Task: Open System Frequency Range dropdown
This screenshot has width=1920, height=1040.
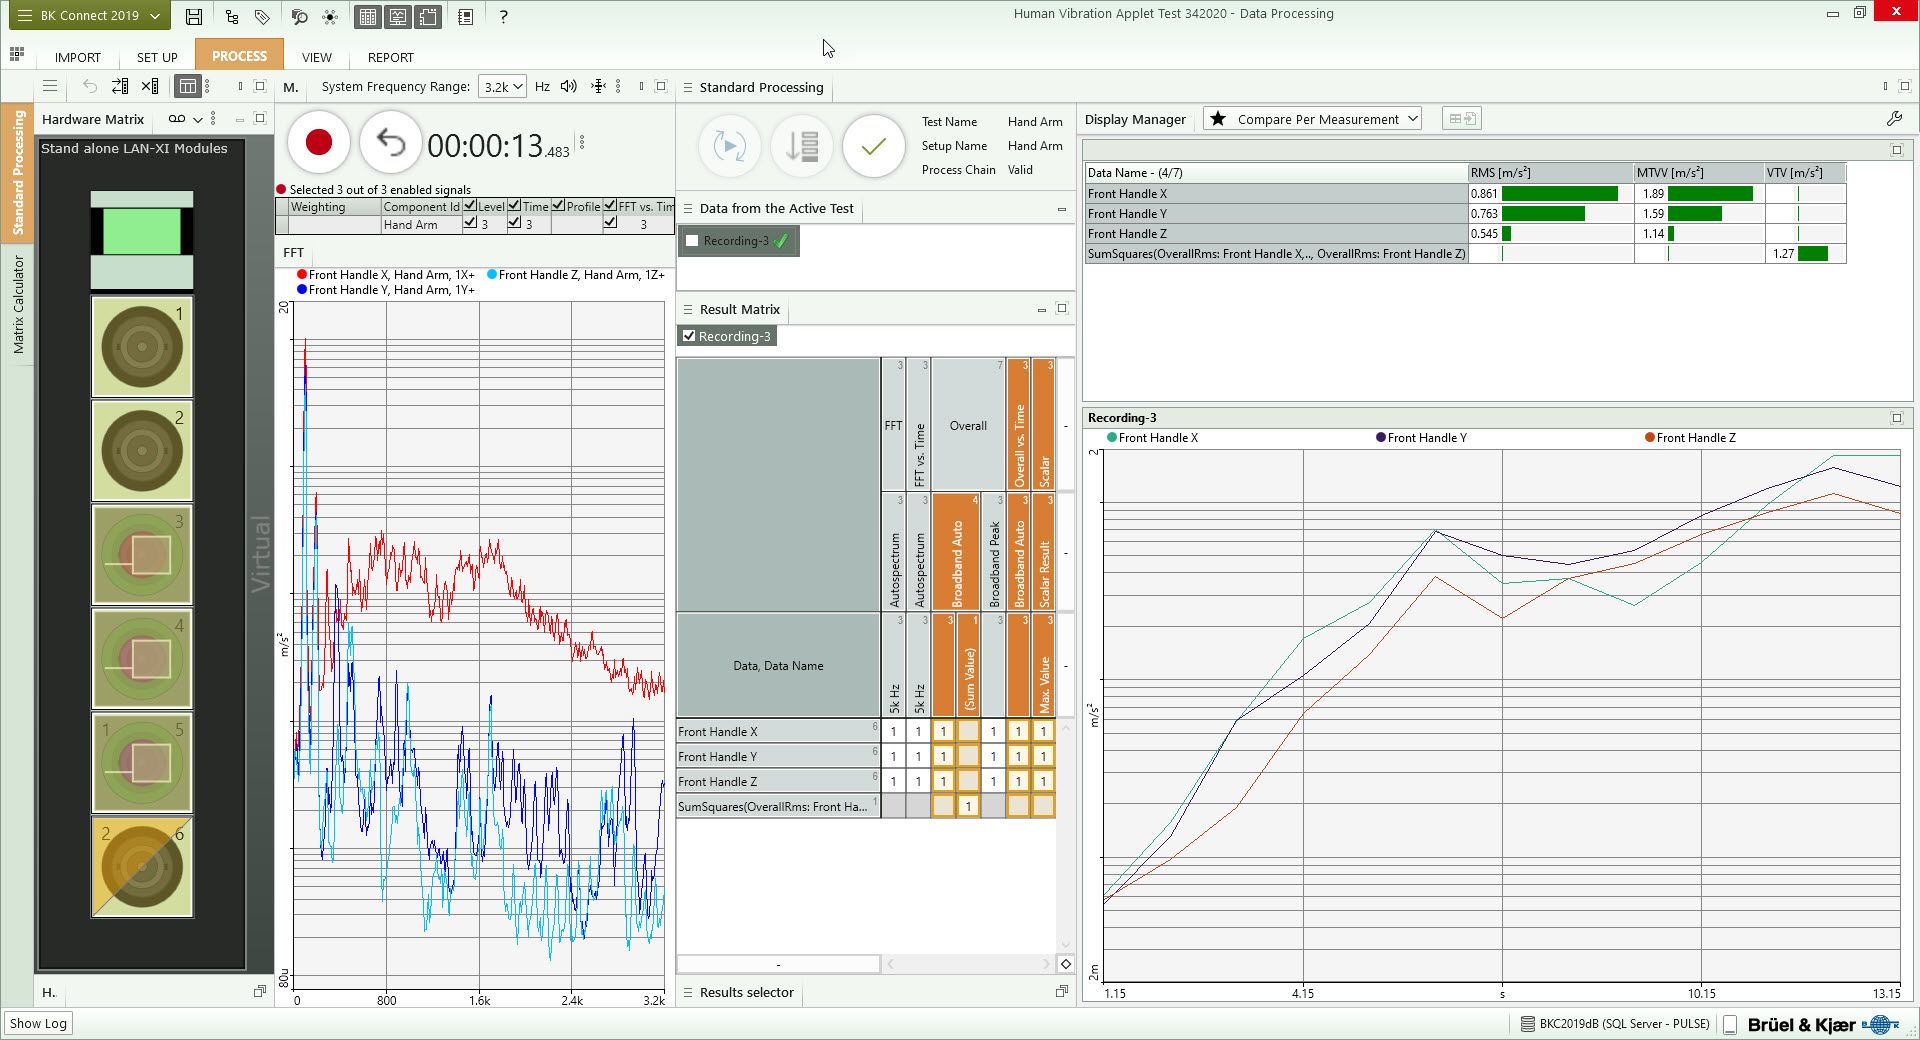Action: (502, 87)
